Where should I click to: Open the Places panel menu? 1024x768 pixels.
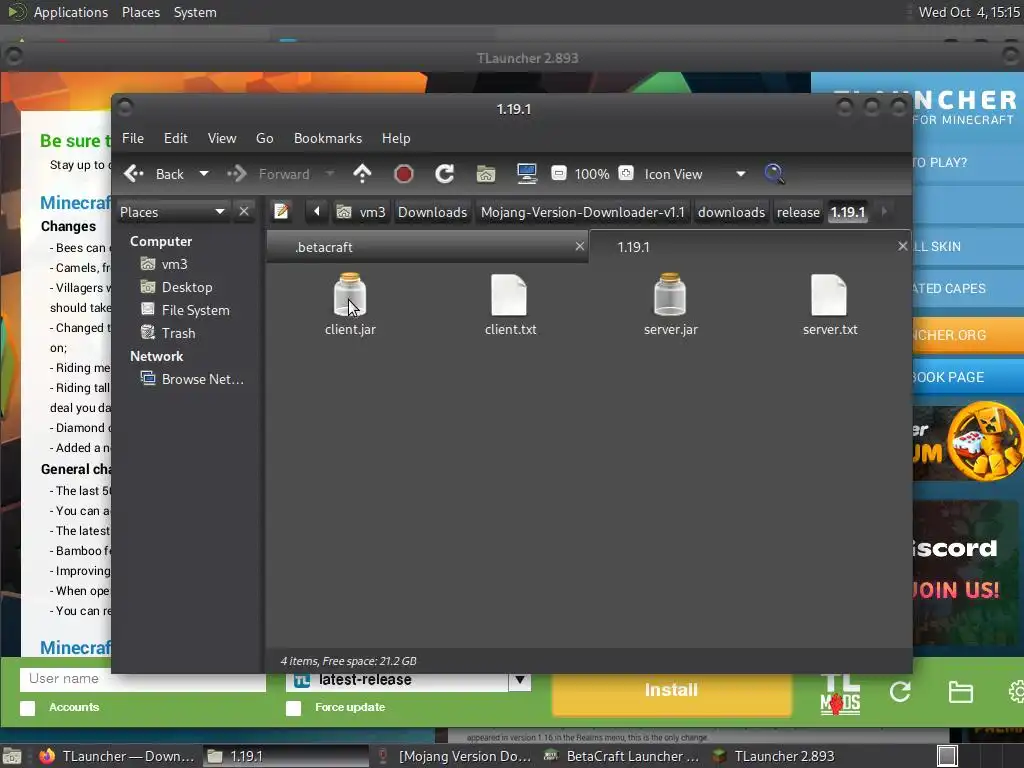click(141, 12)
